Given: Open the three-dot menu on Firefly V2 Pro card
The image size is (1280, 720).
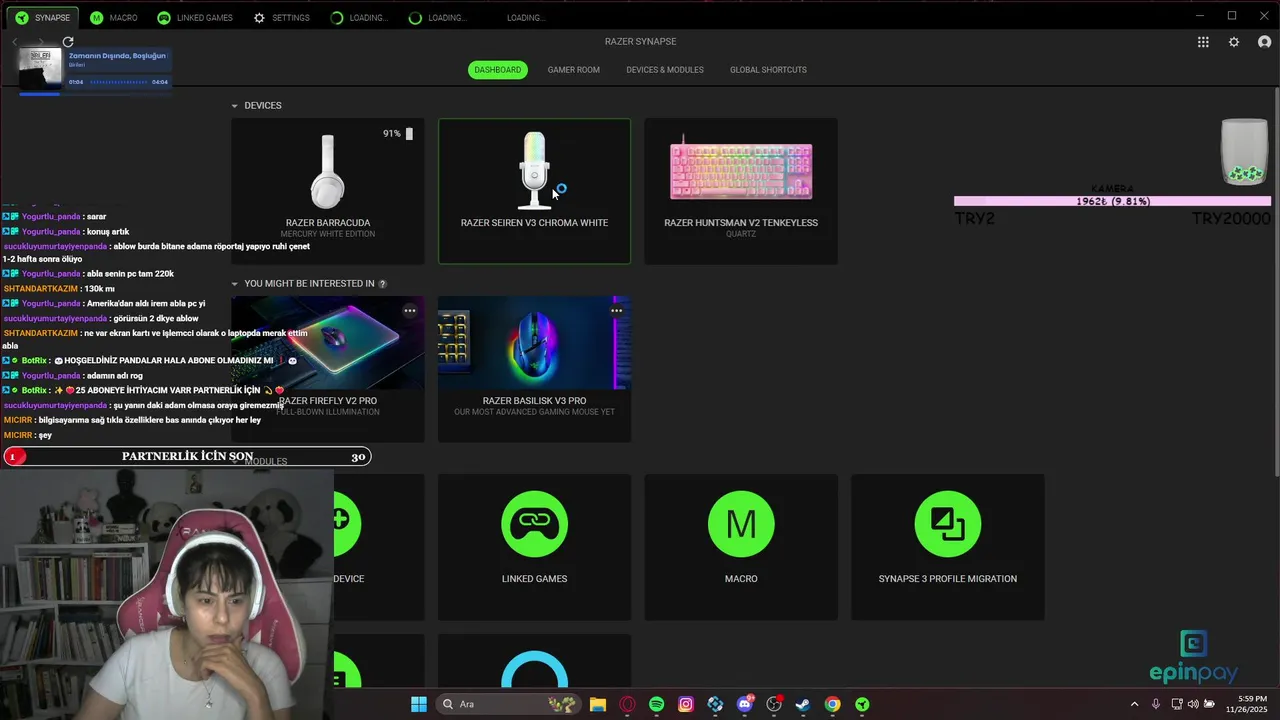Looking at the screenshot, I should click(x=410, y=311).
